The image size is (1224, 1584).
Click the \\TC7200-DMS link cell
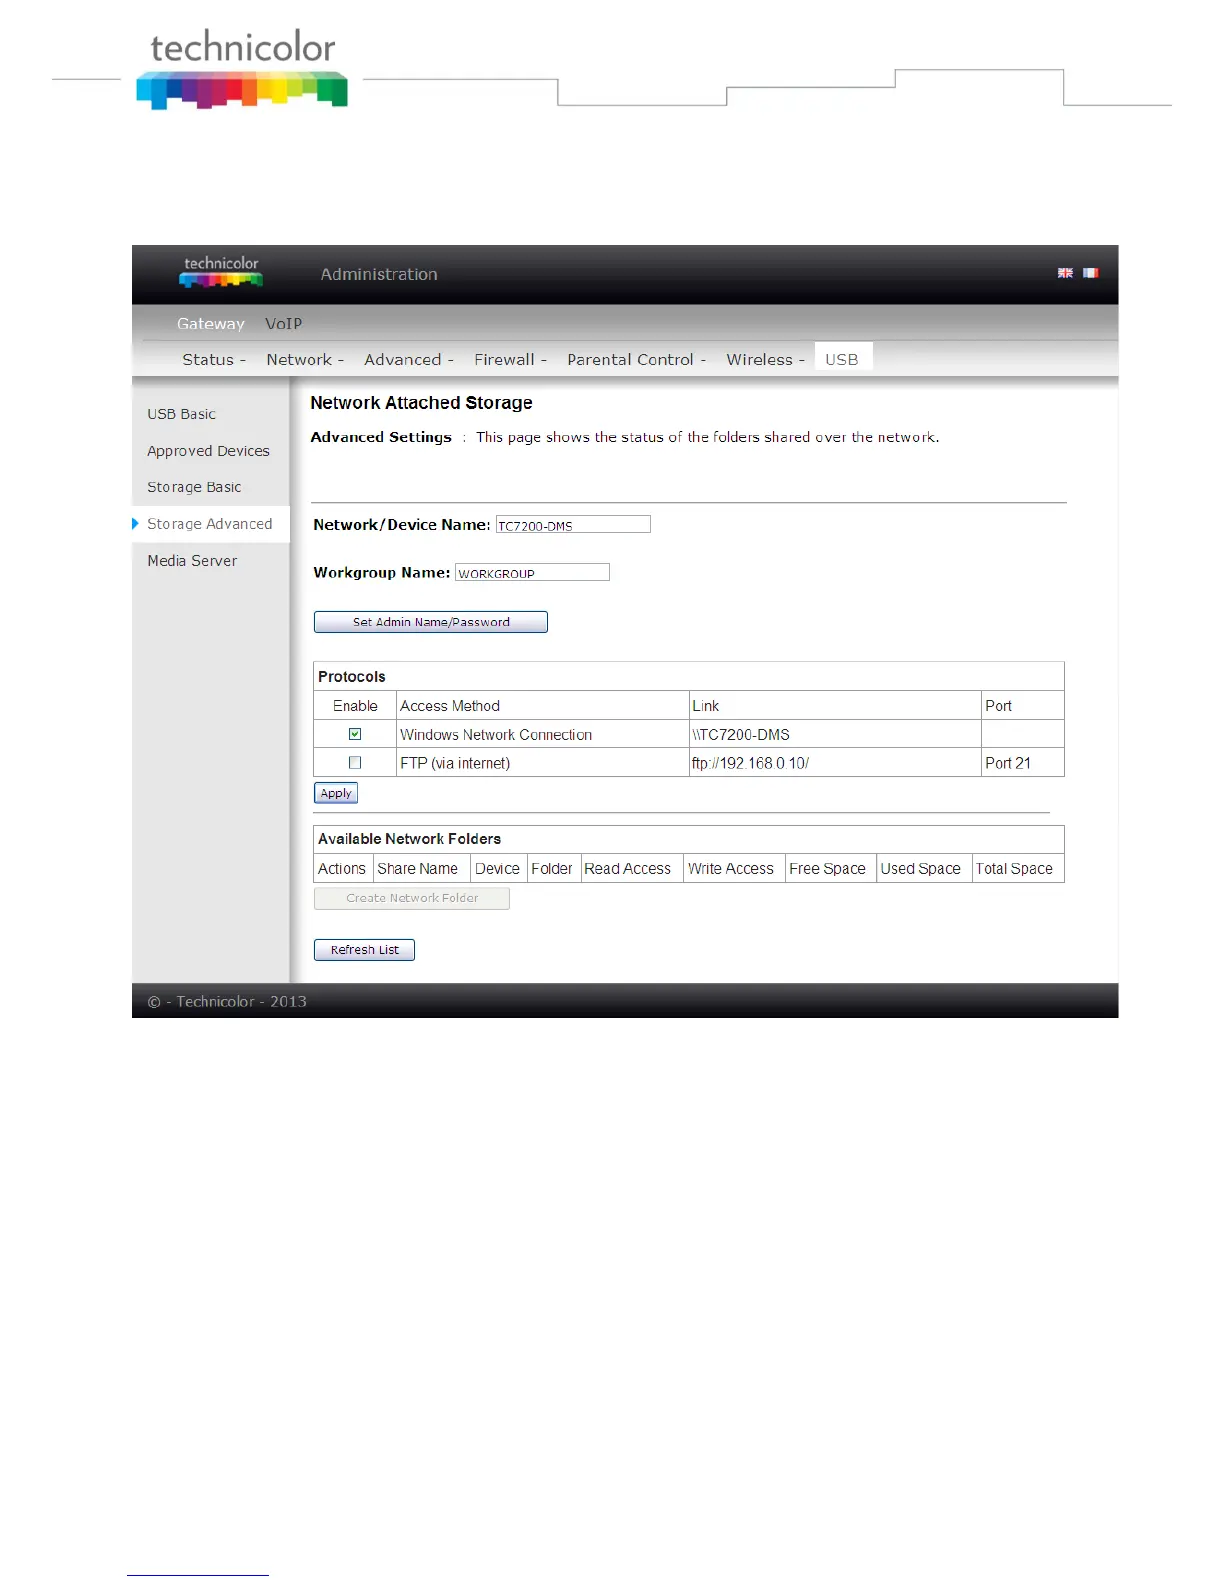click(x=834, y=734)
